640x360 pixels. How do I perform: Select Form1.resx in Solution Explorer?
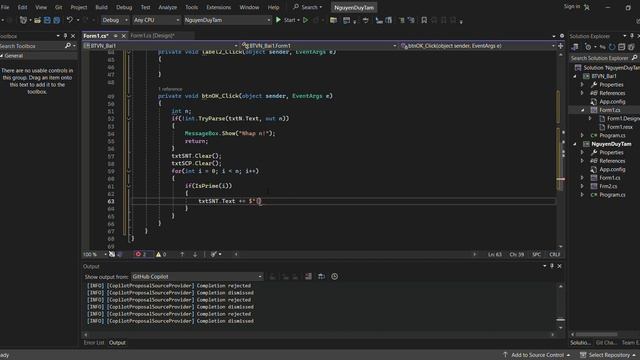pyautogui.click(x=619, y=127)
